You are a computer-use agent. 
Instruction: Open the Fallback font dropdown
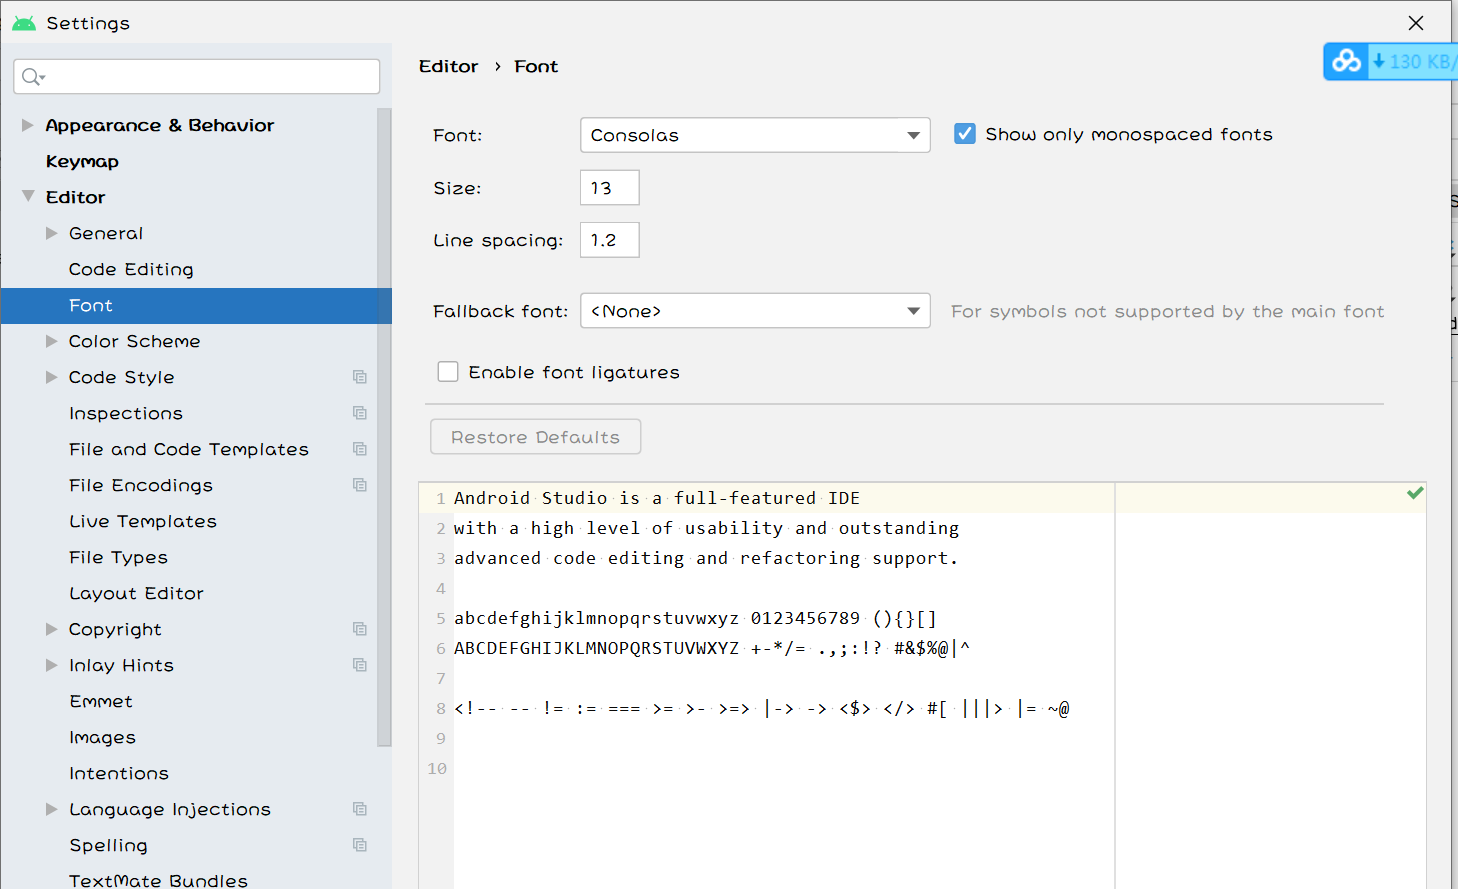(x=755, y=311)
